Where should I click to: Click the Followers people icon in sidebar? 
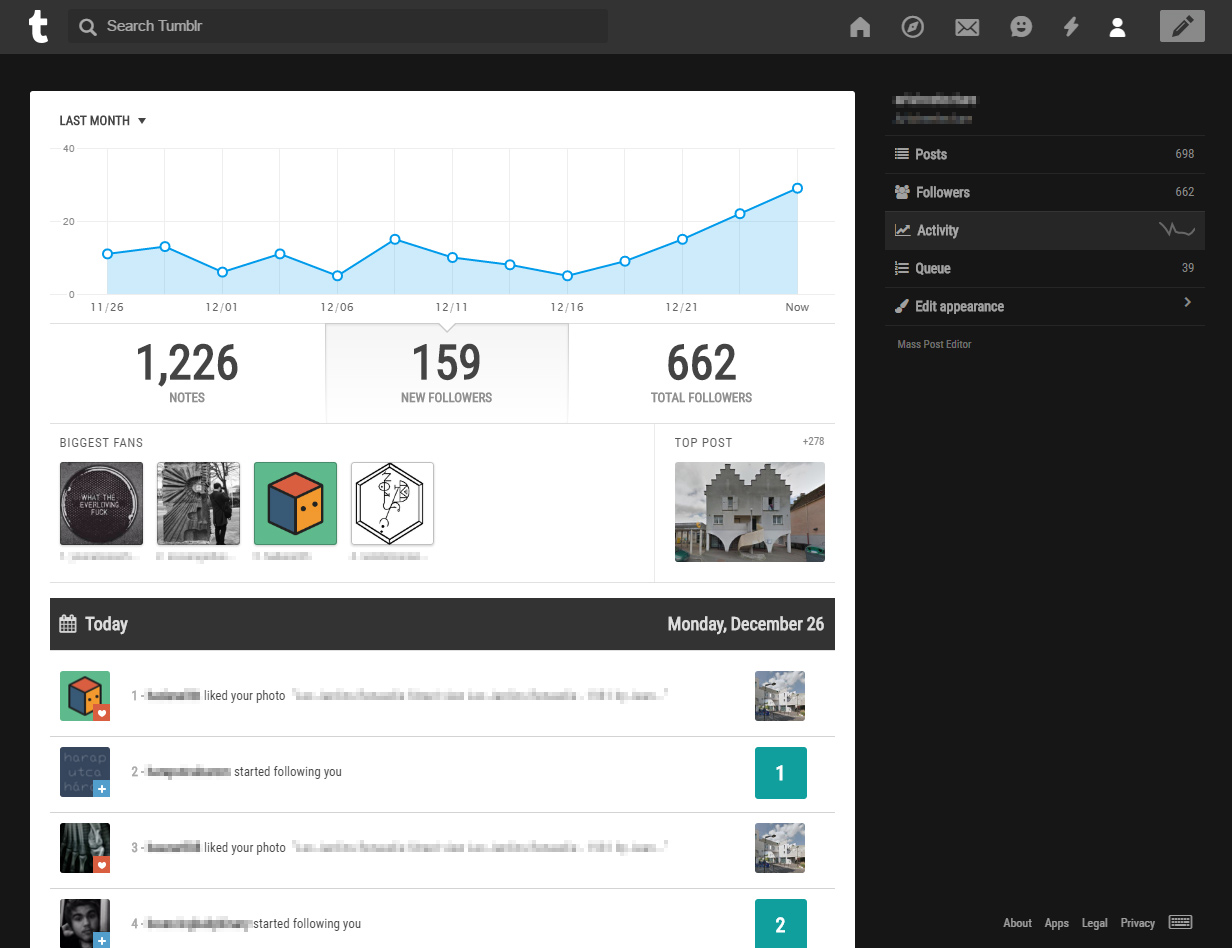click(902, 192)
